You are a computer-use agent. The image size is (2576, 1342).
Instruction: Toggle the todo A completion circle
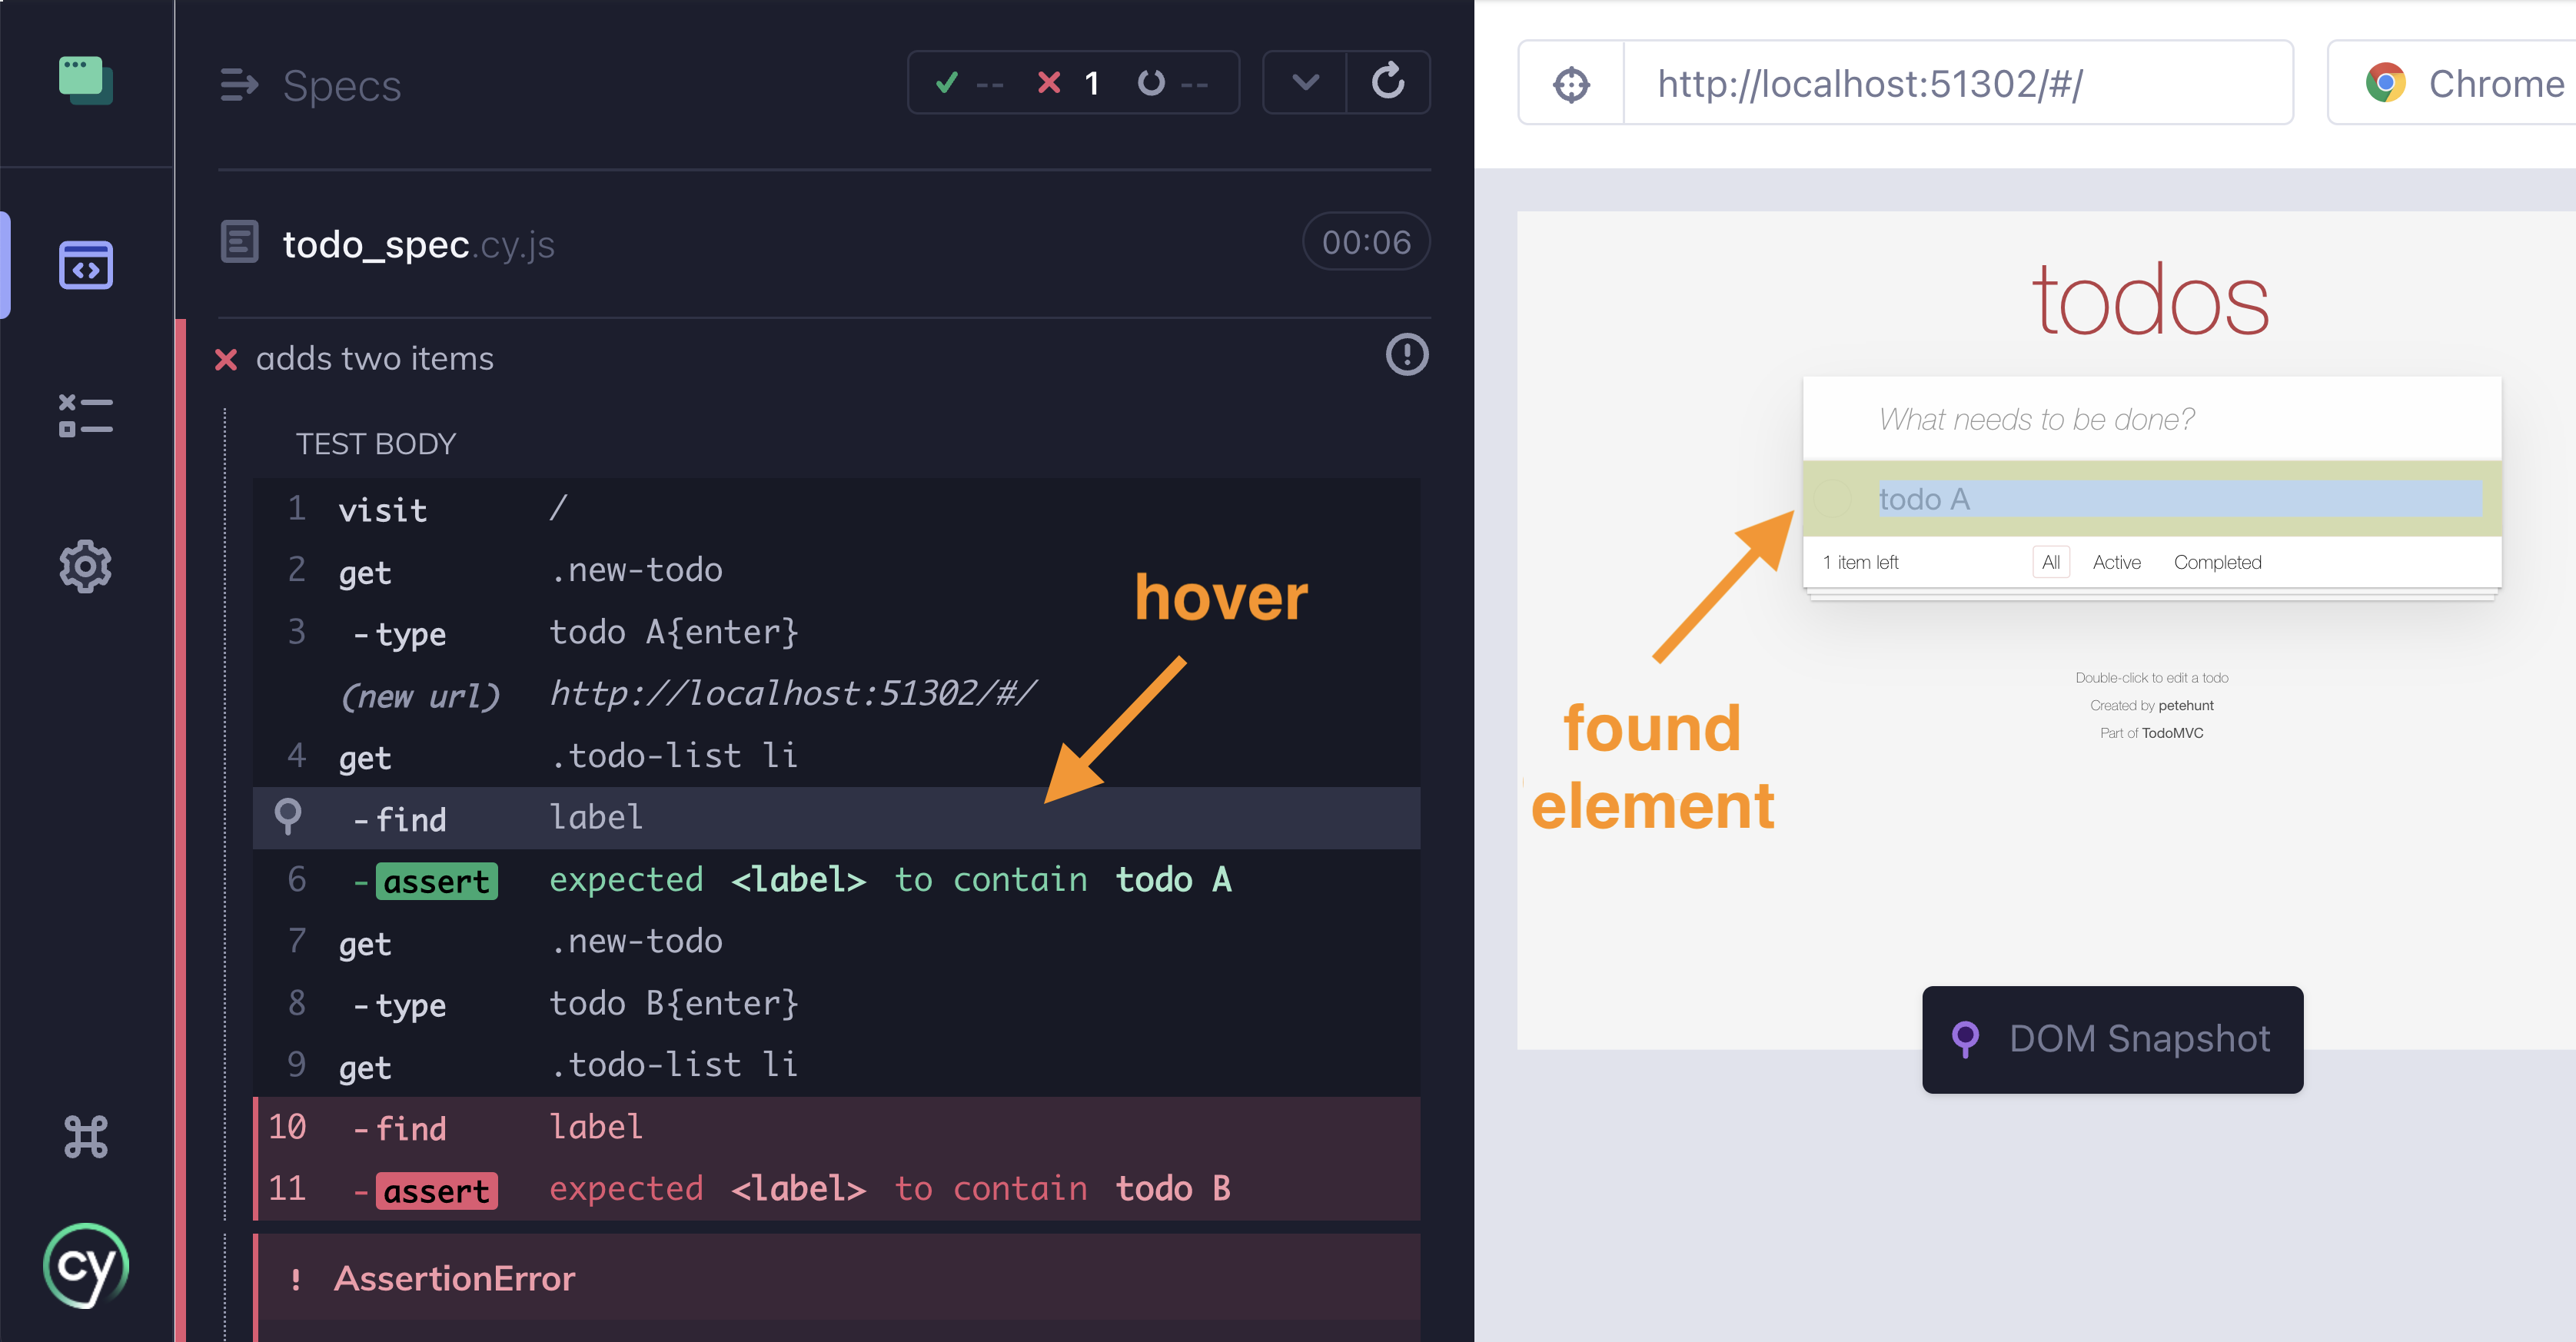point(1833,499)
